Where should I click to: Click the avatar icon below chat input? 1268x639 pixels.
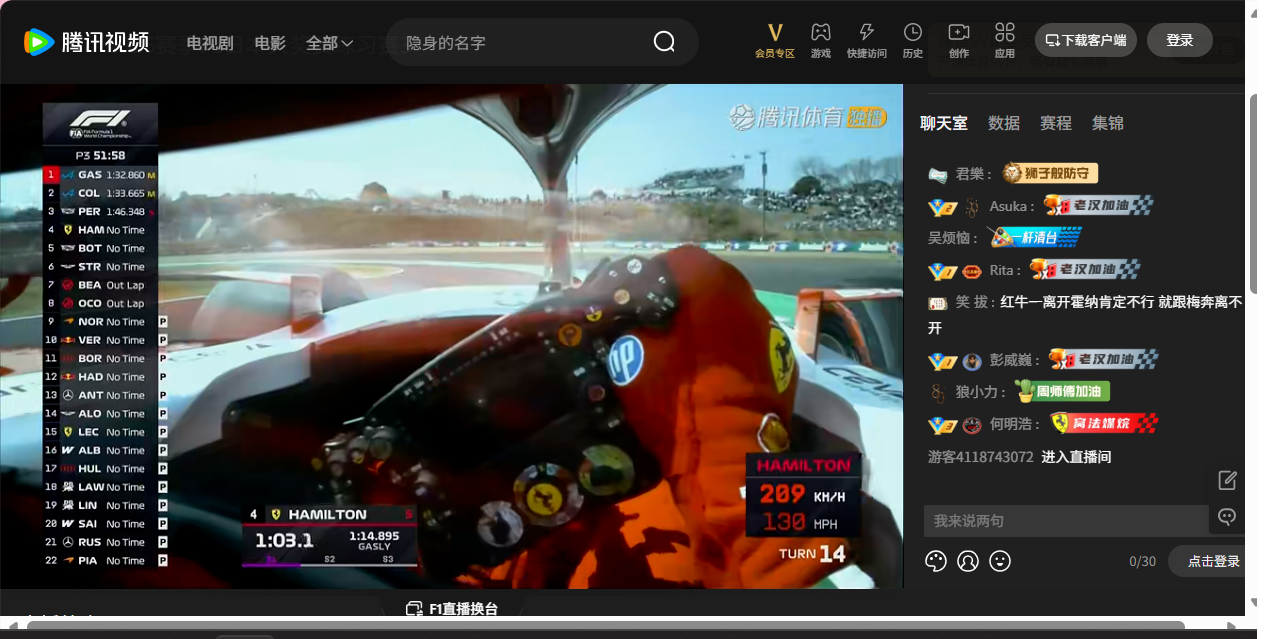point(968,561)
